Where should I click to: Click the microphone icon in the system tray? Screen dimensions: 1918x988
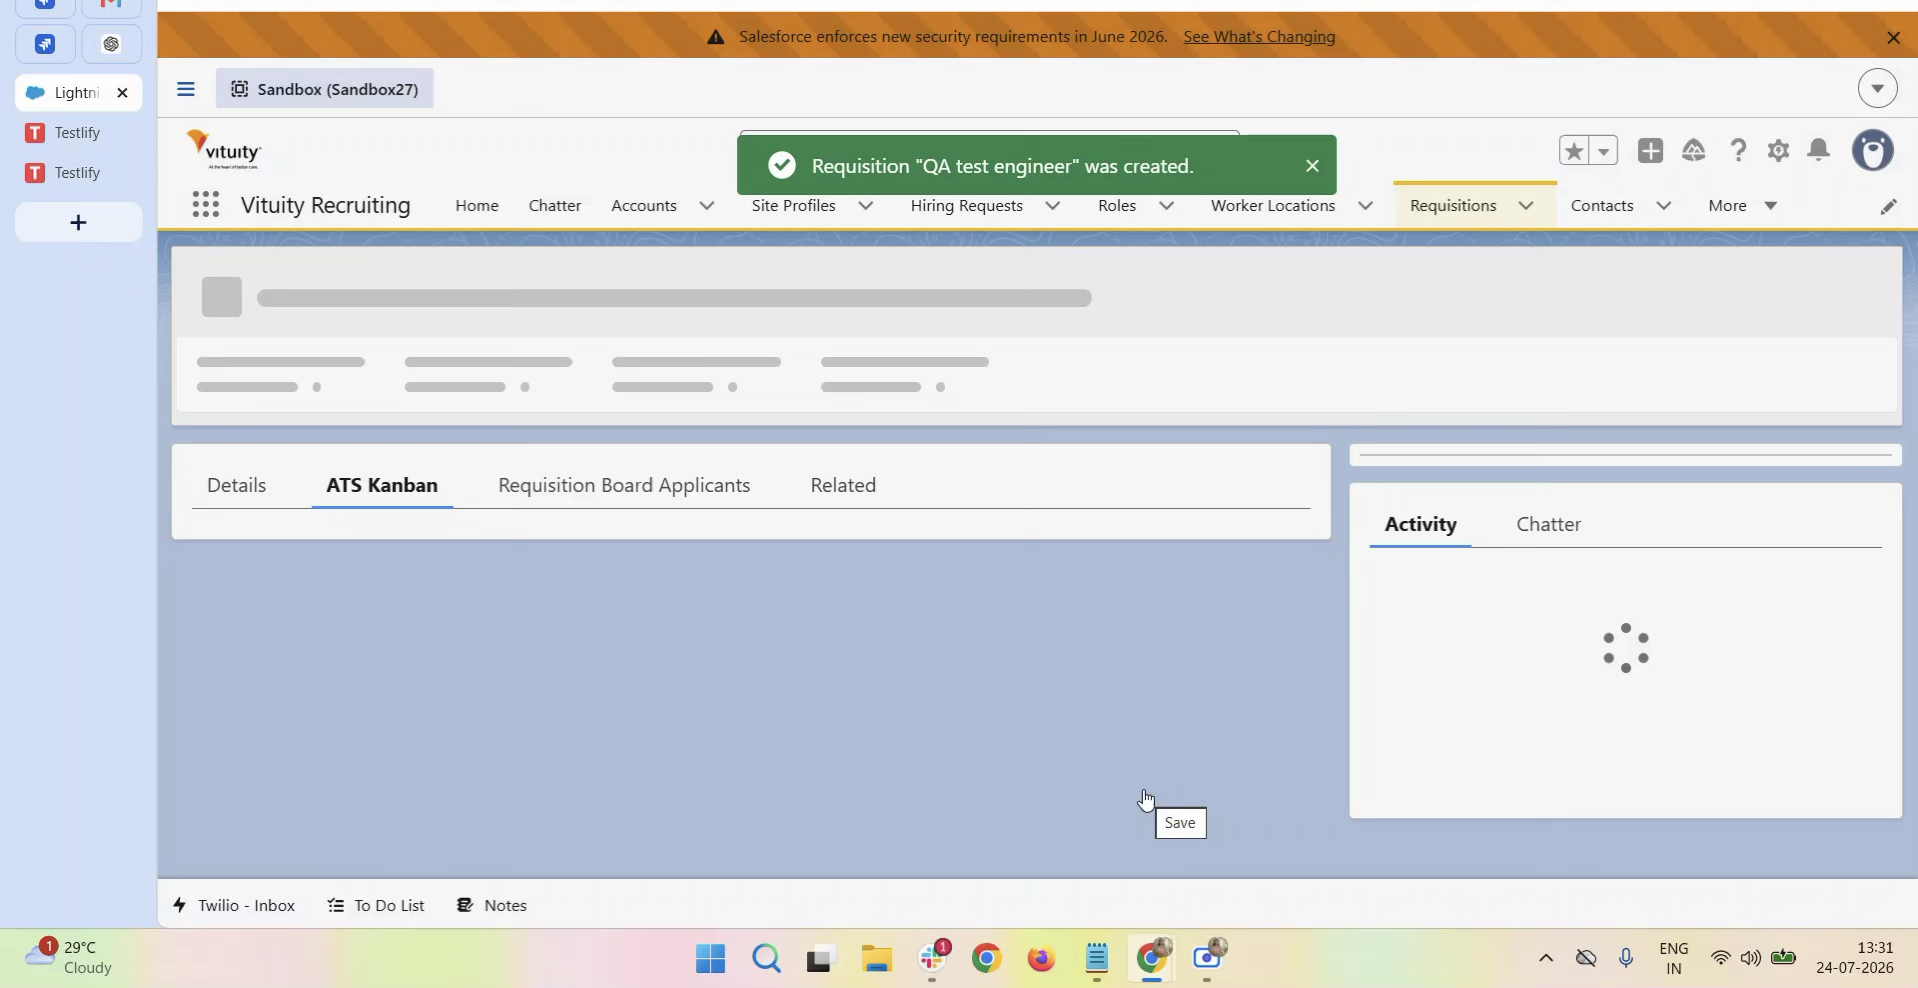(1626, 958)
